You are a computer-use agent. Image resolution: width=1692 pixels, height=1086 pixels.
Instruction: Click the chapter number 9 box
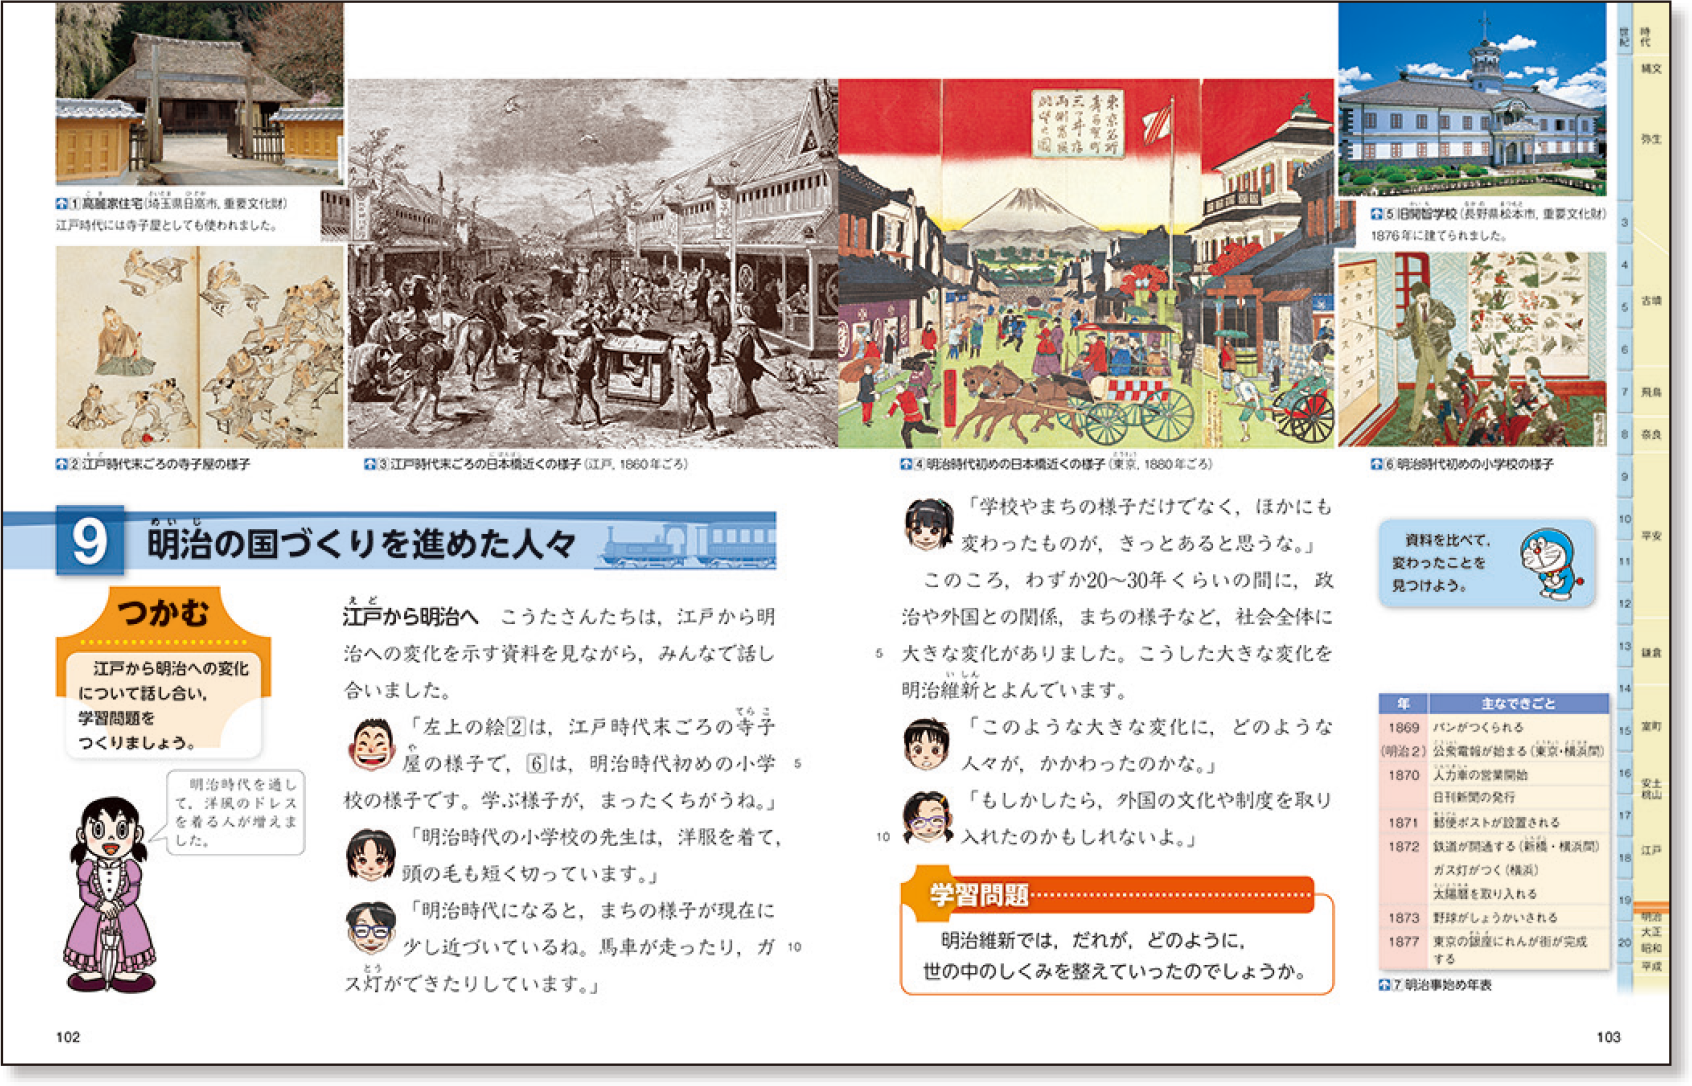point(90,541)
